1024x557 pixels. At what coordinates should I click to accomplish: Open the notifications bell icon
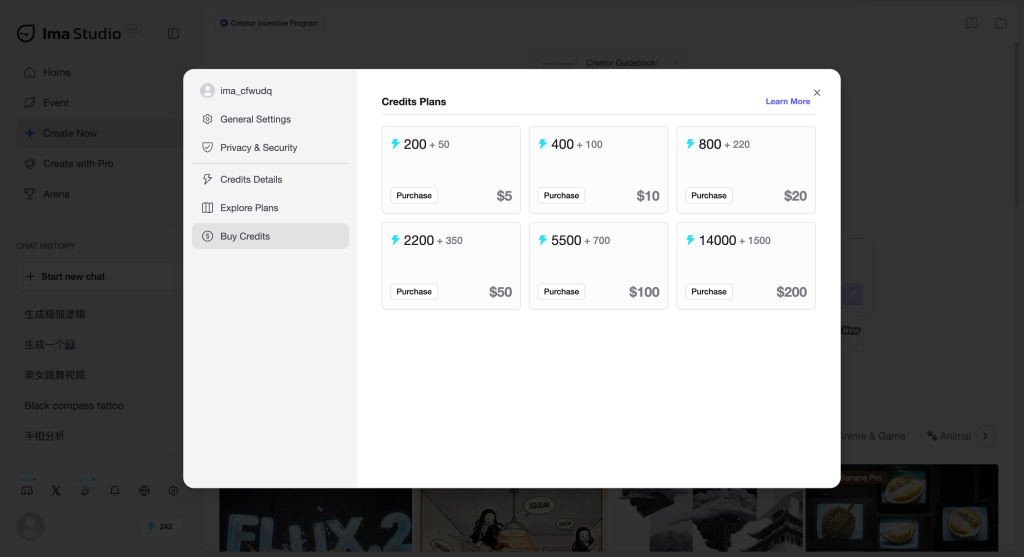pyautogui.click(x=115, y=490)
